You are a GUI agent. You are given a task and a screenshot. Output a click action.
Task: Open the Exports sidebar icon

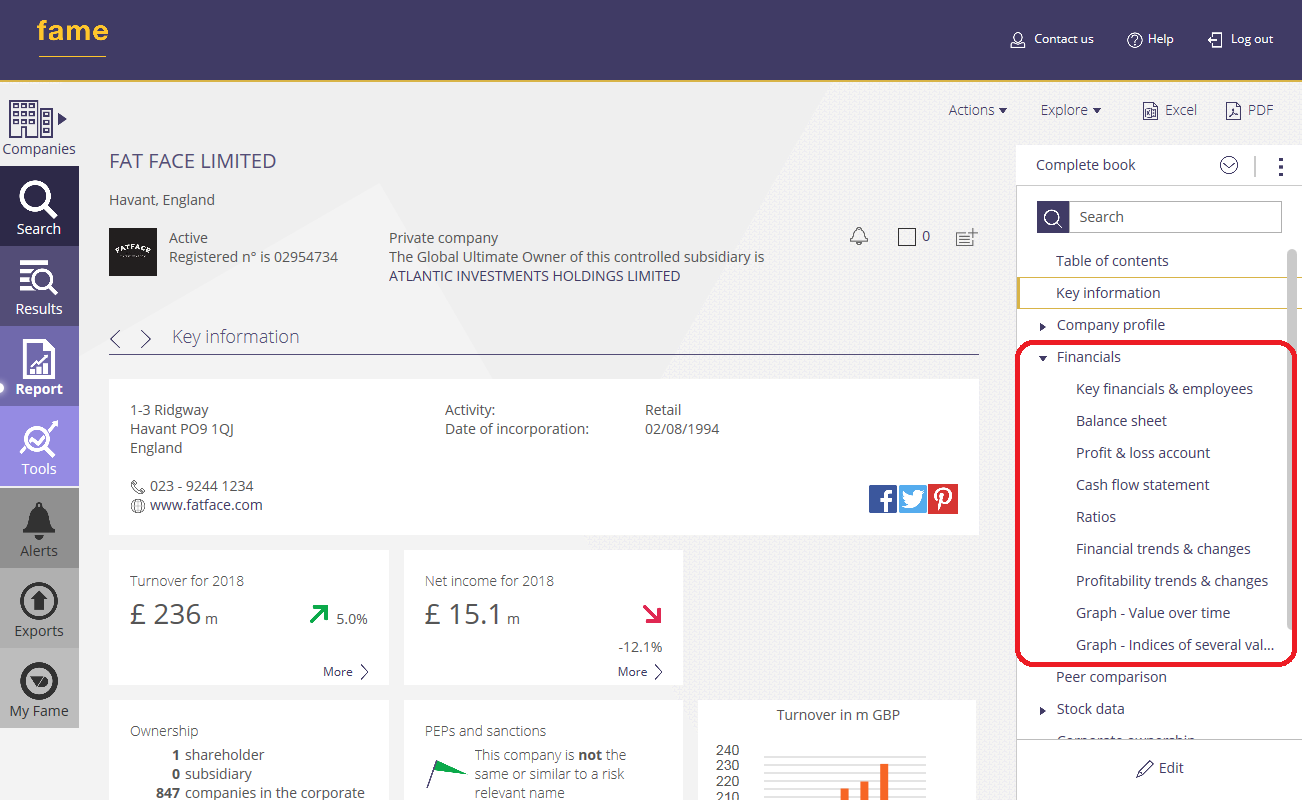click(39, 609)
